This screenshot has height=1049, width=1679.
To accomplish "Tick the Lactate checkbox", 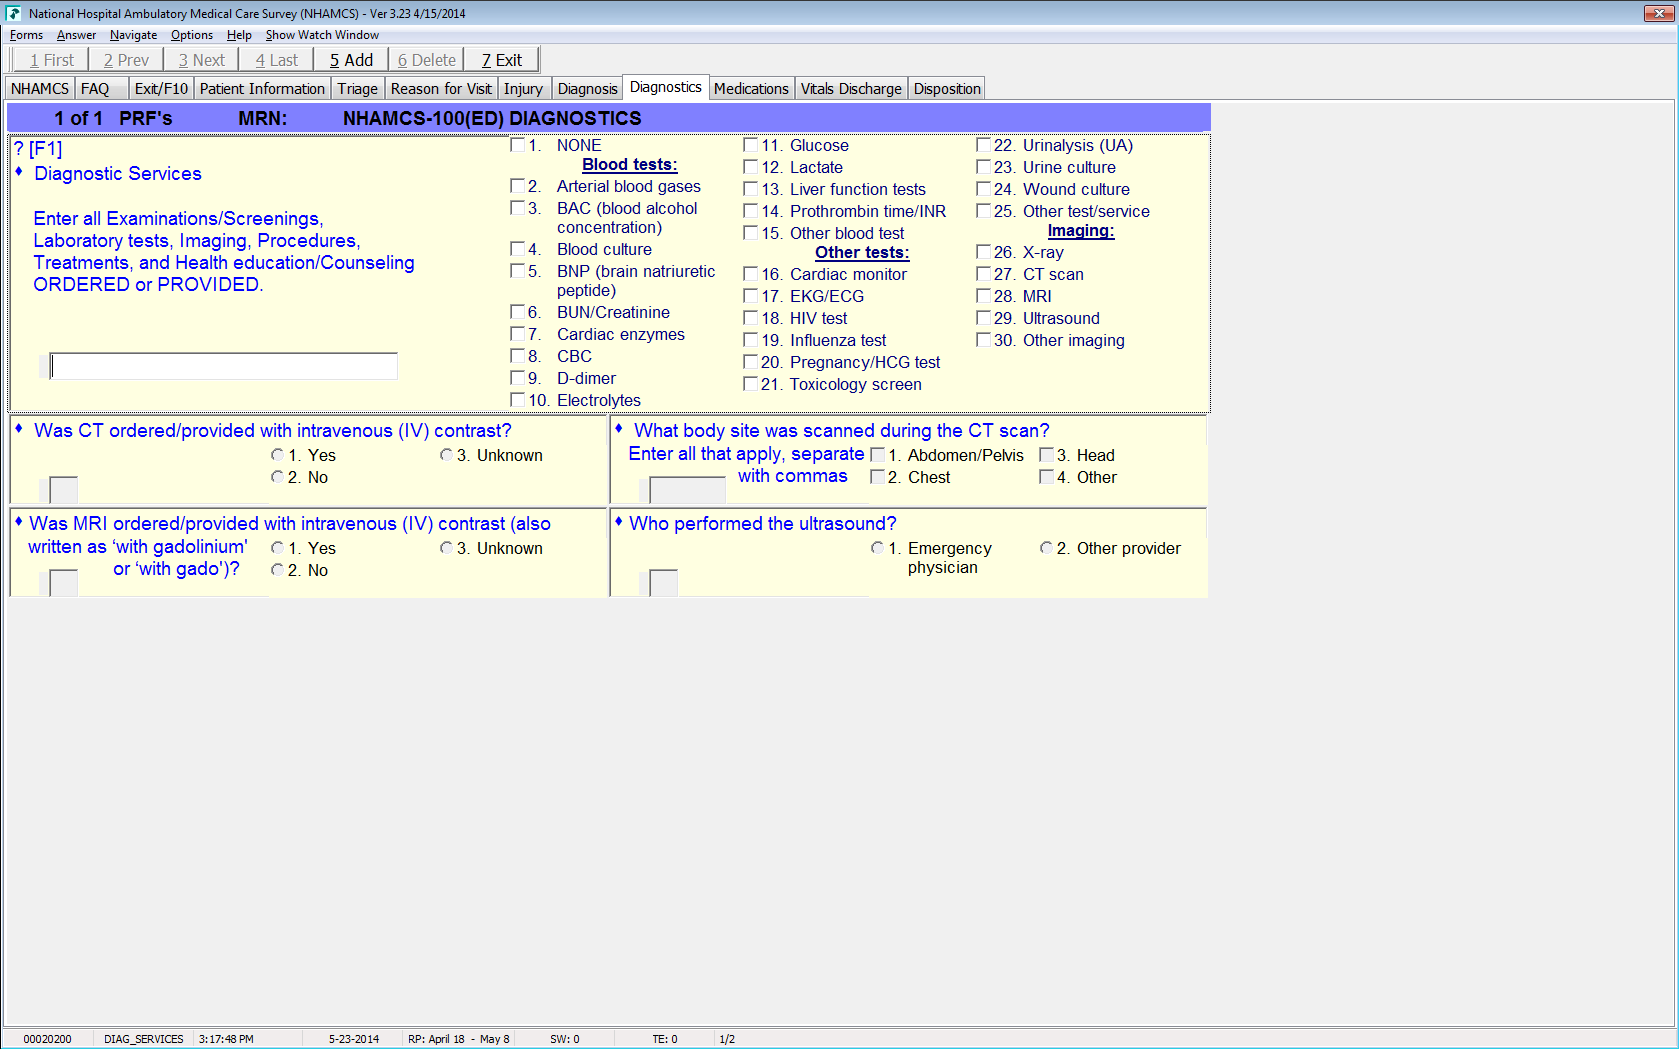I will tap(751, 167).
